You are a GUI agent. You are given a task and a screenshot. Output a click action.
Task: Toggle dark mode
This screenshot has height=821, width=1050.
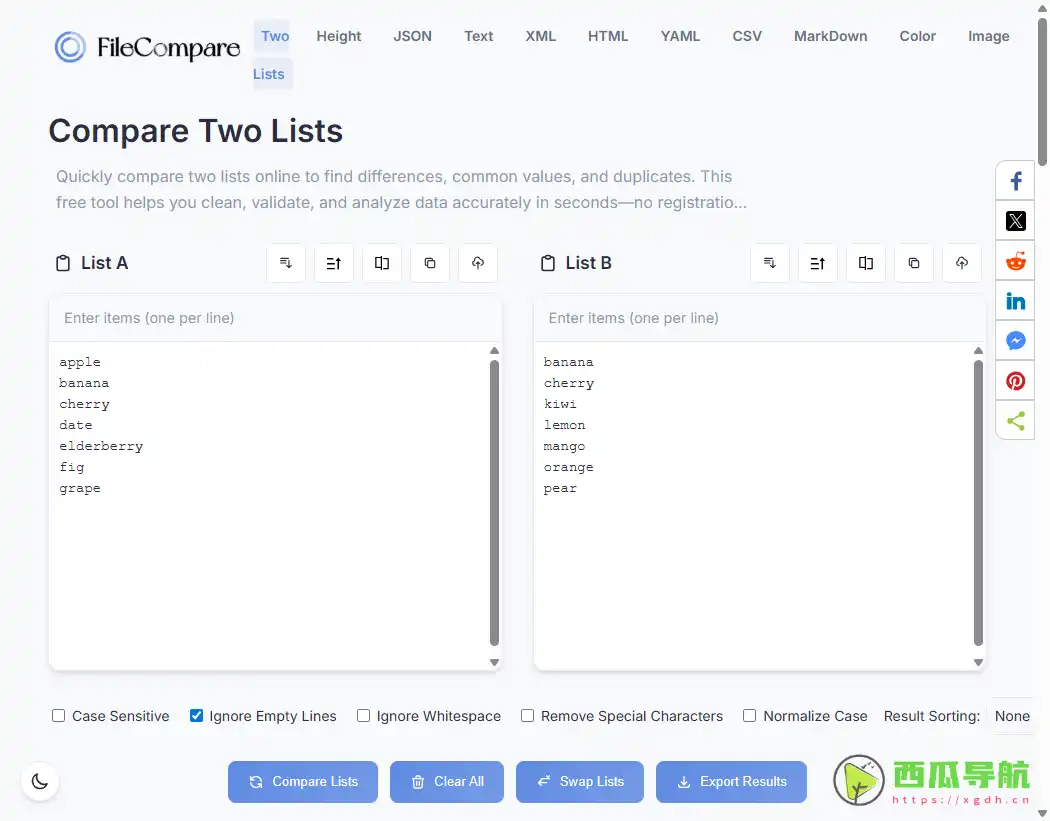[x=40, y=781]
